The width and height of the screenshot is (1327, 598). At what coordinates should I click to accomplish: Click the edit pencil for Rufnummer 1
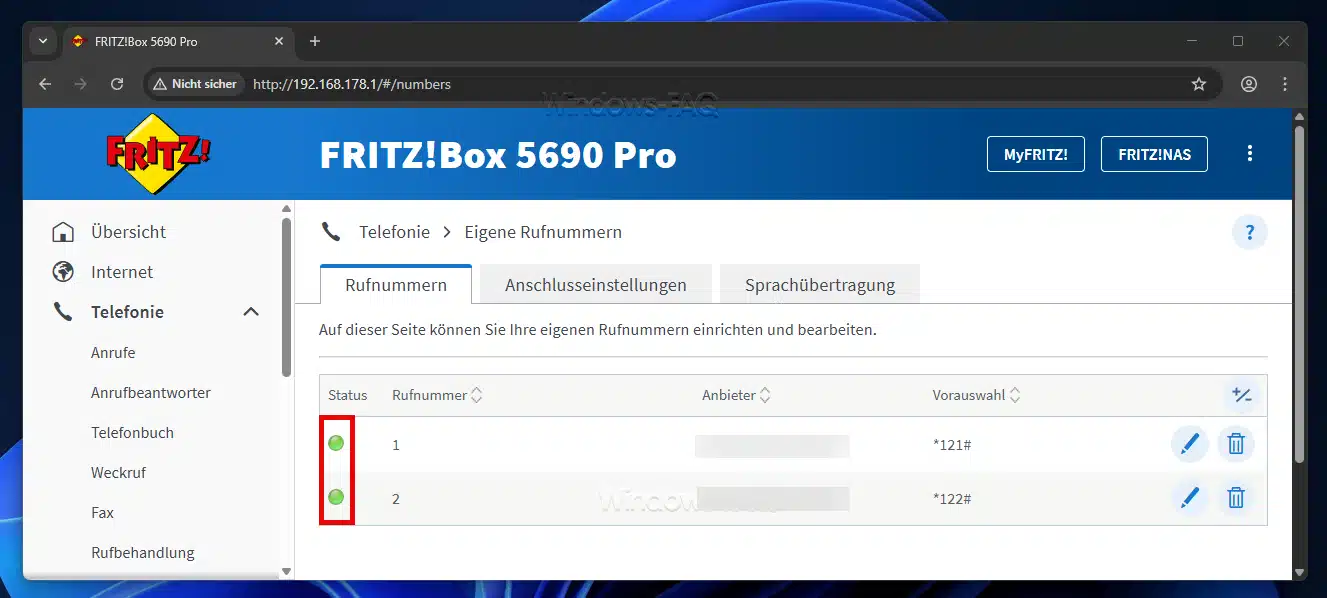coord(1189,444)
